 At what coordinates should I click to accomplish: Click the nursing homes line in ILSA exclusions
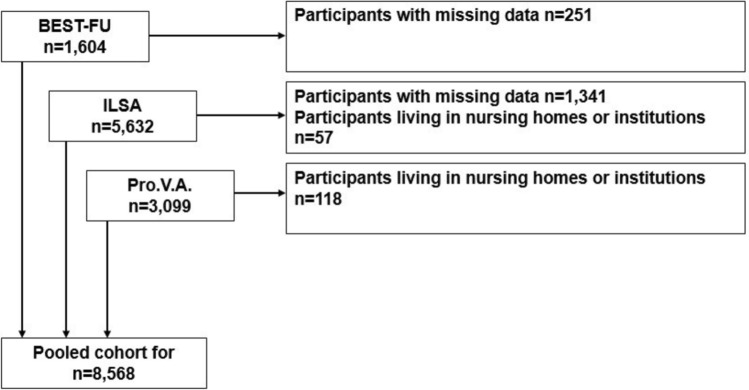(x=500, y=117)
